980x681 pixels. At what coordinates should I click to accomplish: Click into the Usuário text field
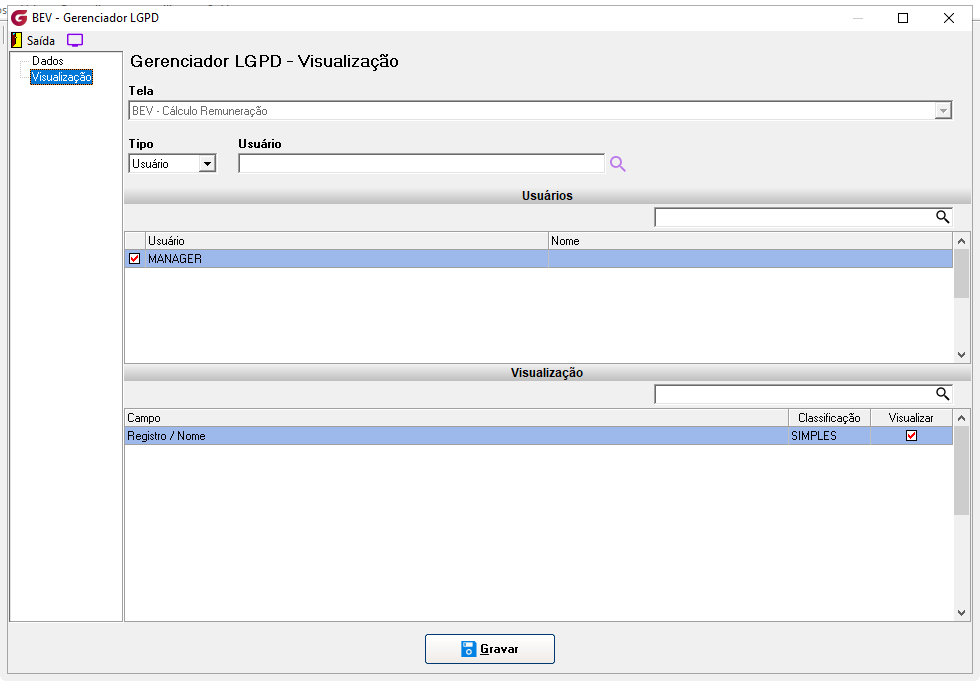point(421,164)
